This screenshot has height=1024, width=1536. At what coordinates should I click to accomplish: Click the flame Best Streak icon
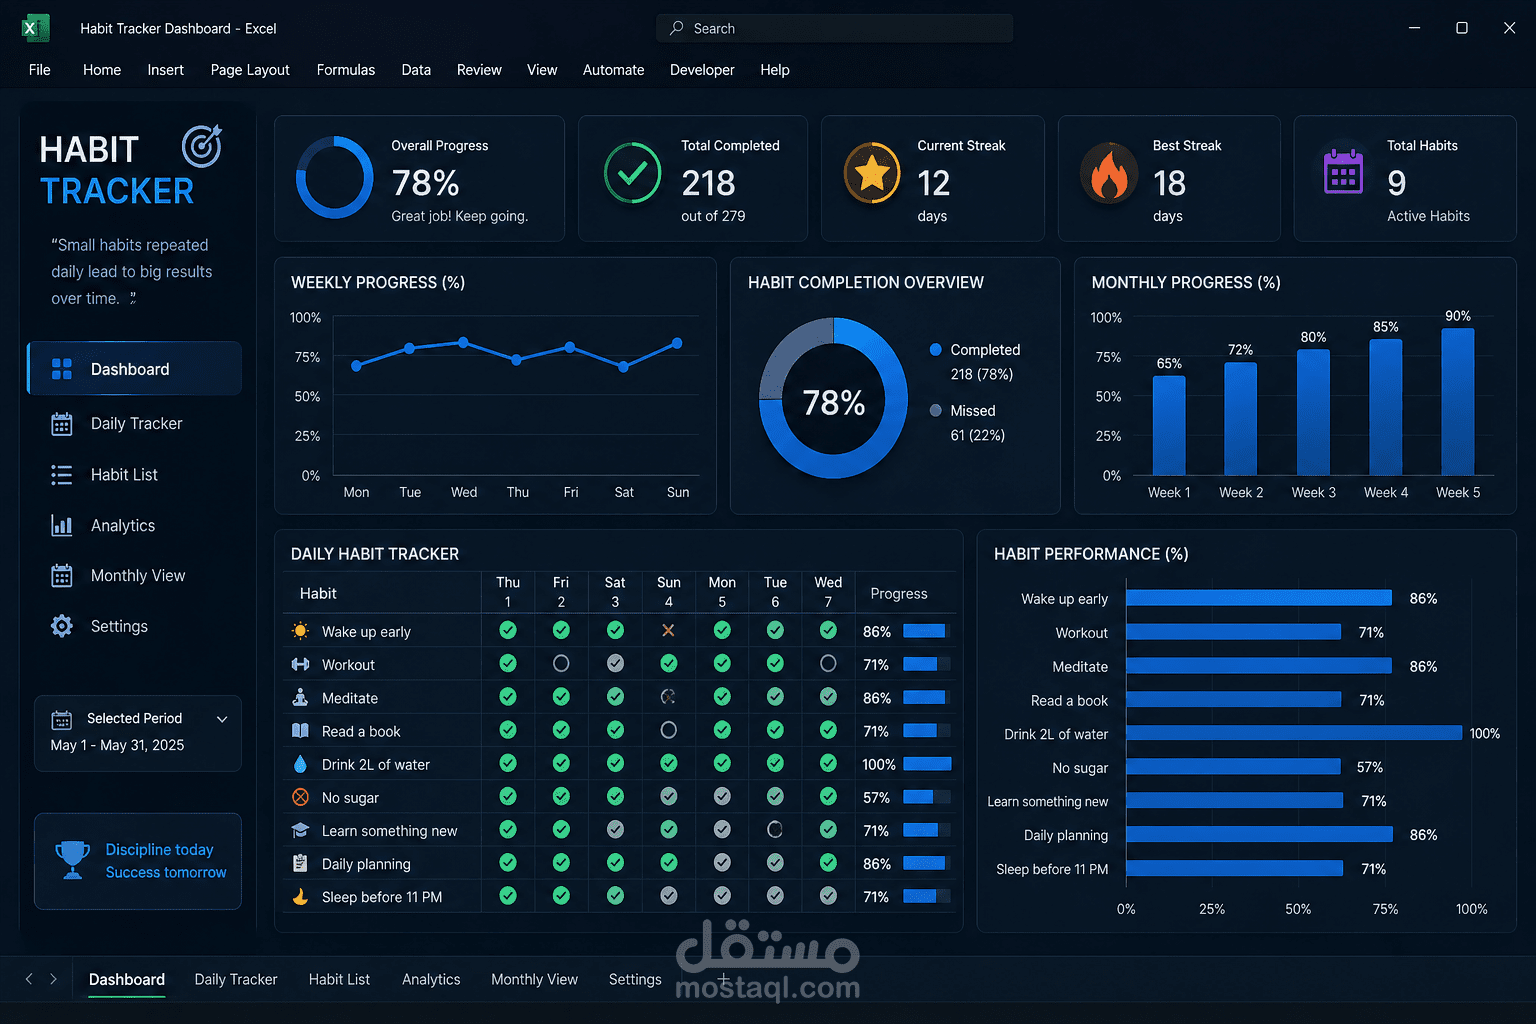pyautogui.click(x=1109, y=174)
